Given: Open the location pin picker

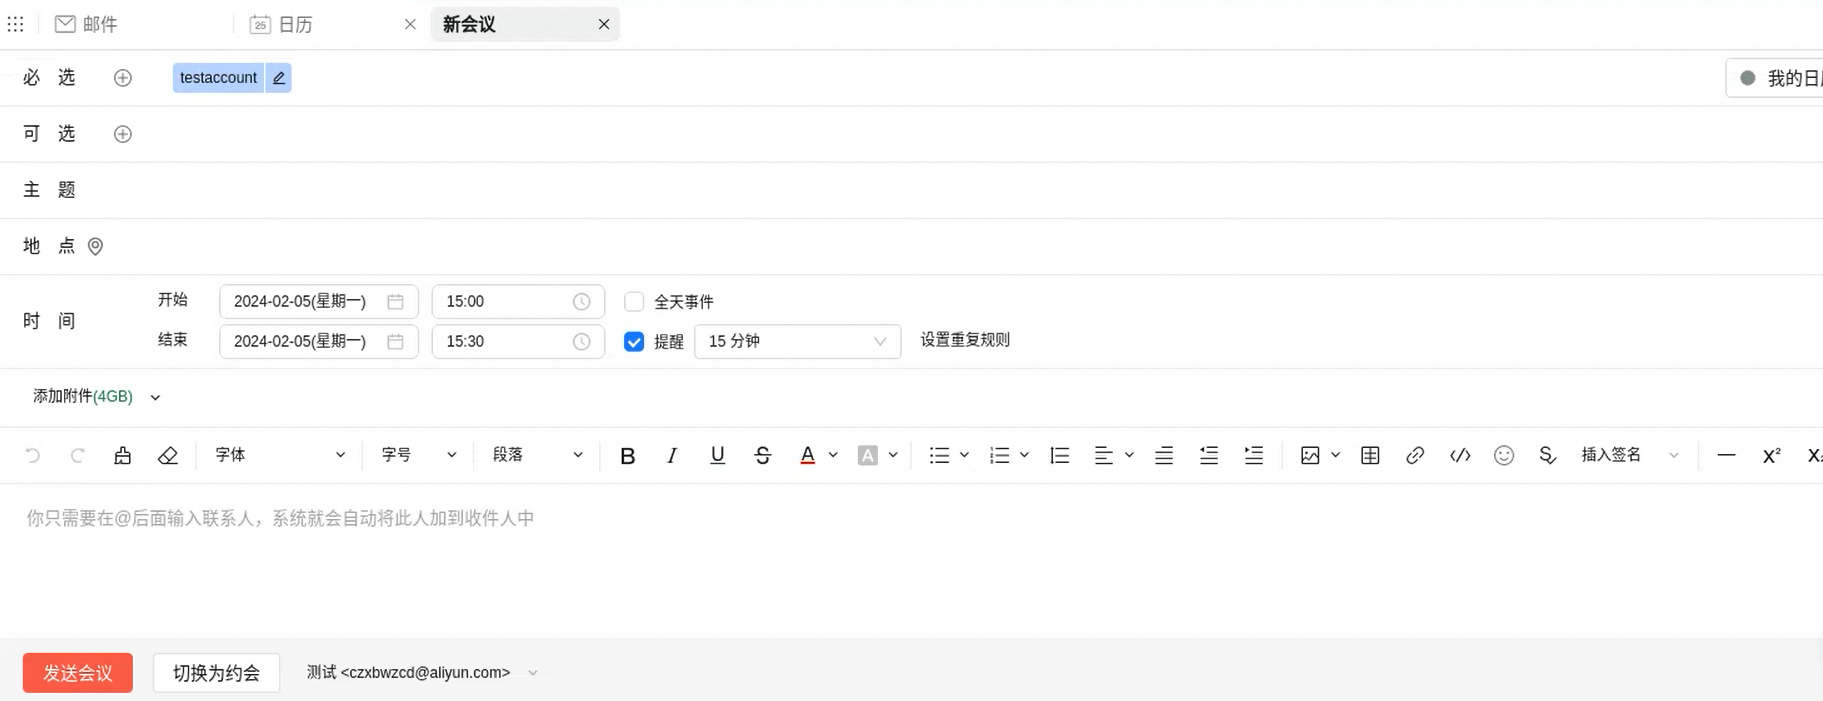Looking at the screenshot, I should (96, 247).
